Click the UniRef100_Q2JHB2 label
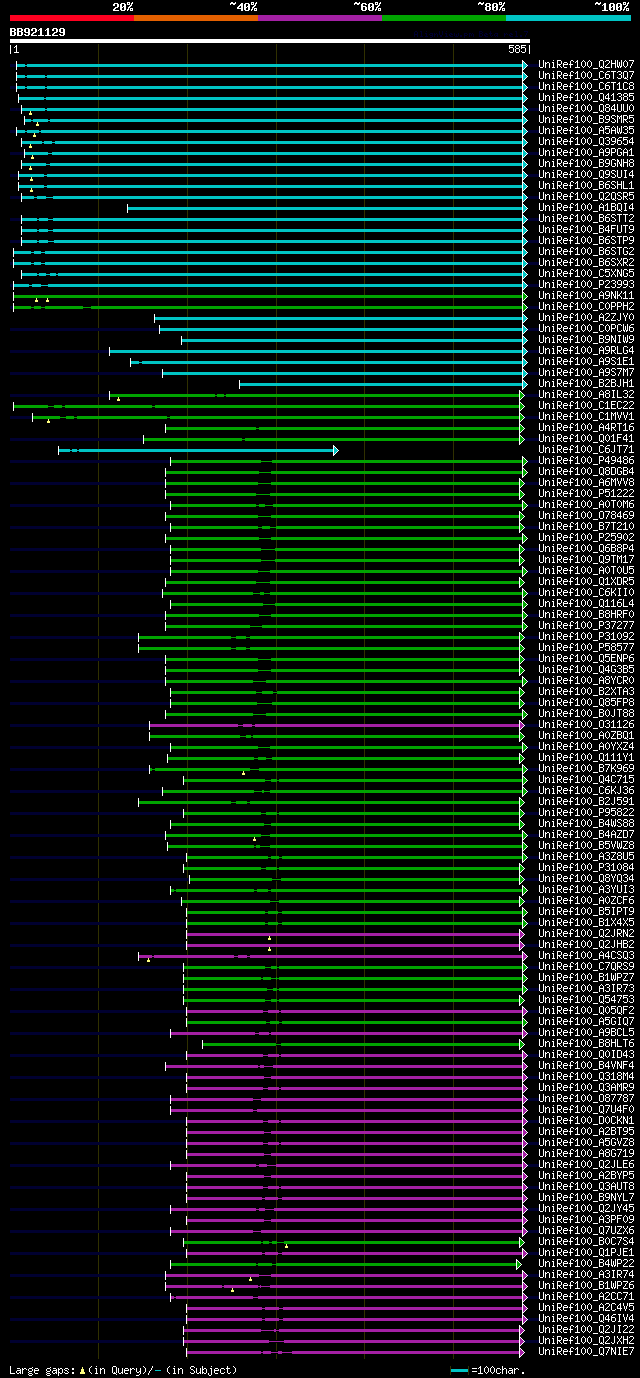Image resolution: width=640 pixels, height=1378 pixels. tap(586, 944)
